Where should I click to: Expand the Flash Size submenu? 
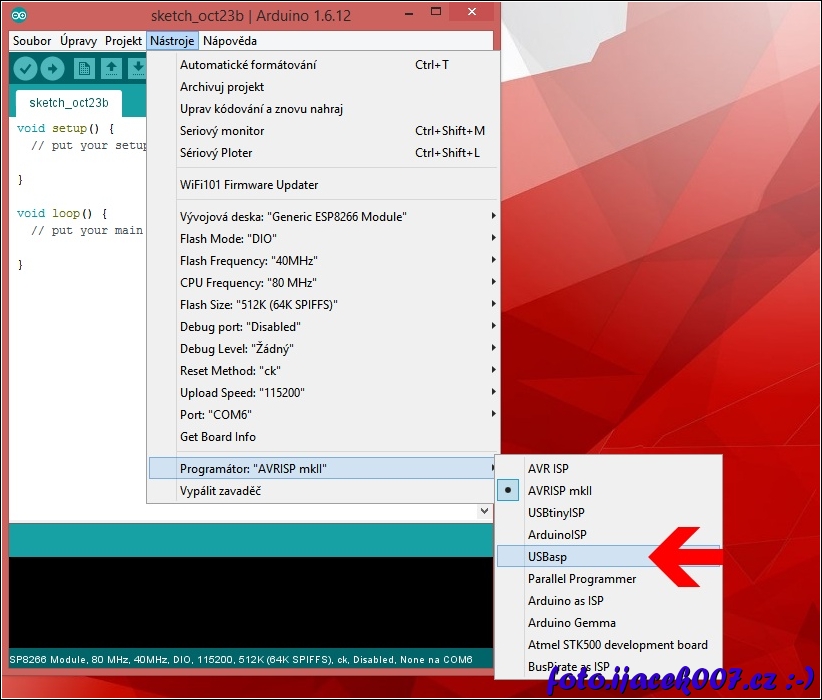(x=260, y=305)
